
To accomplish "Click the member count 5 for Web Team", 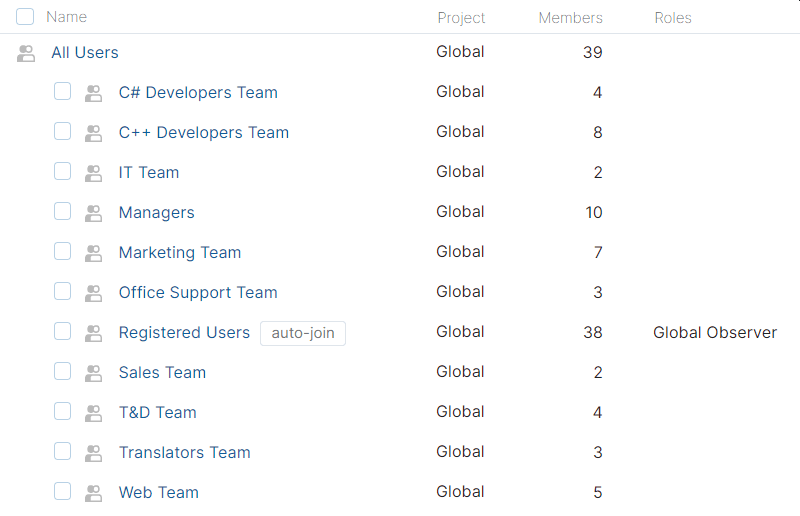I will (x=597, y=493).
